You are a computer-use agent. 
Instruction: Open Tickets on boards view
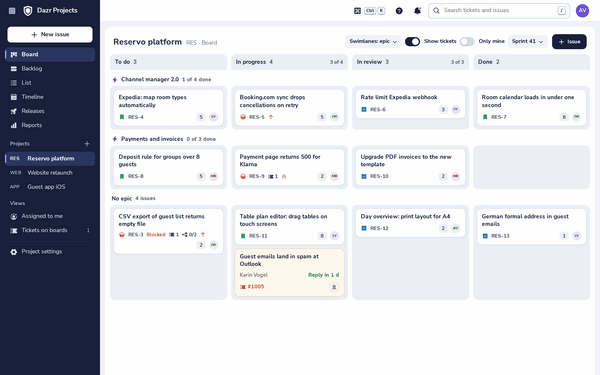pos(50,230)
